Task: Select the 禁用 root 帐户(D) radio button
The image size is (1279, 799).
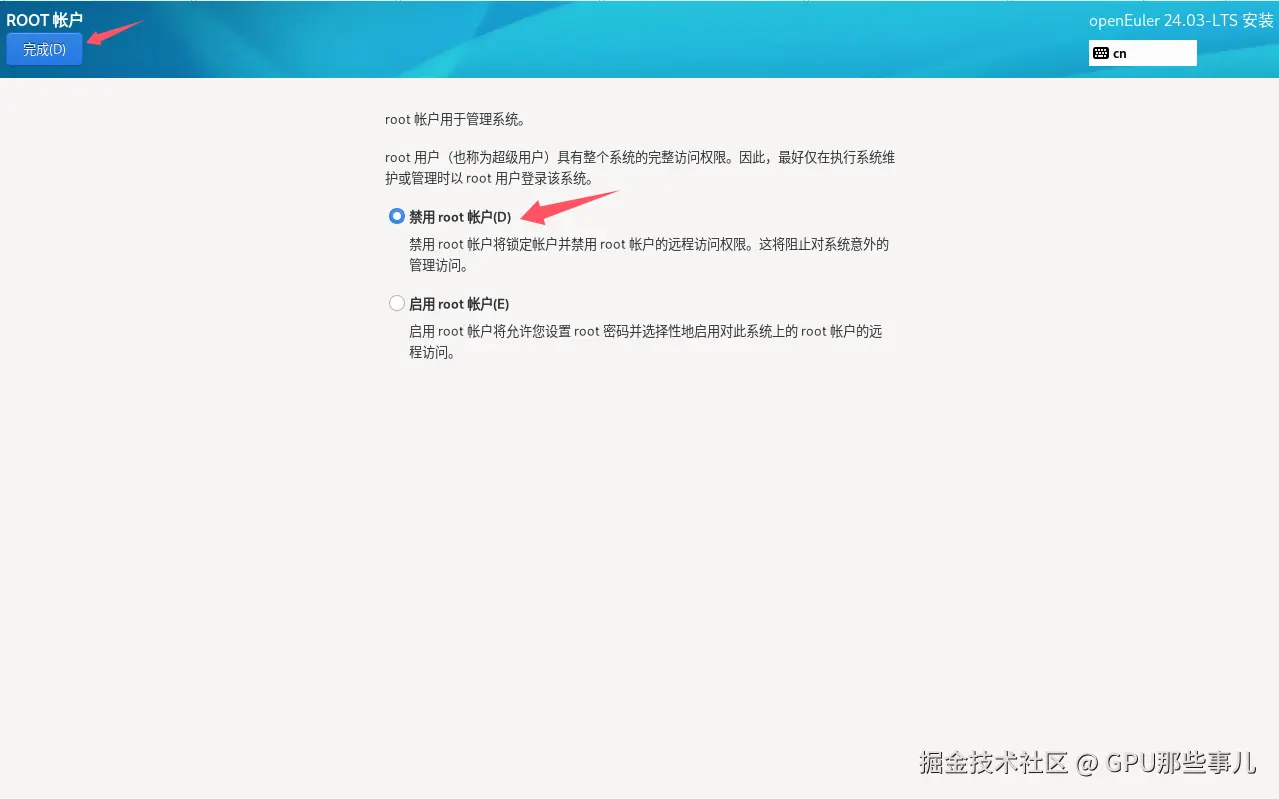Action: (x=397, y=217)
